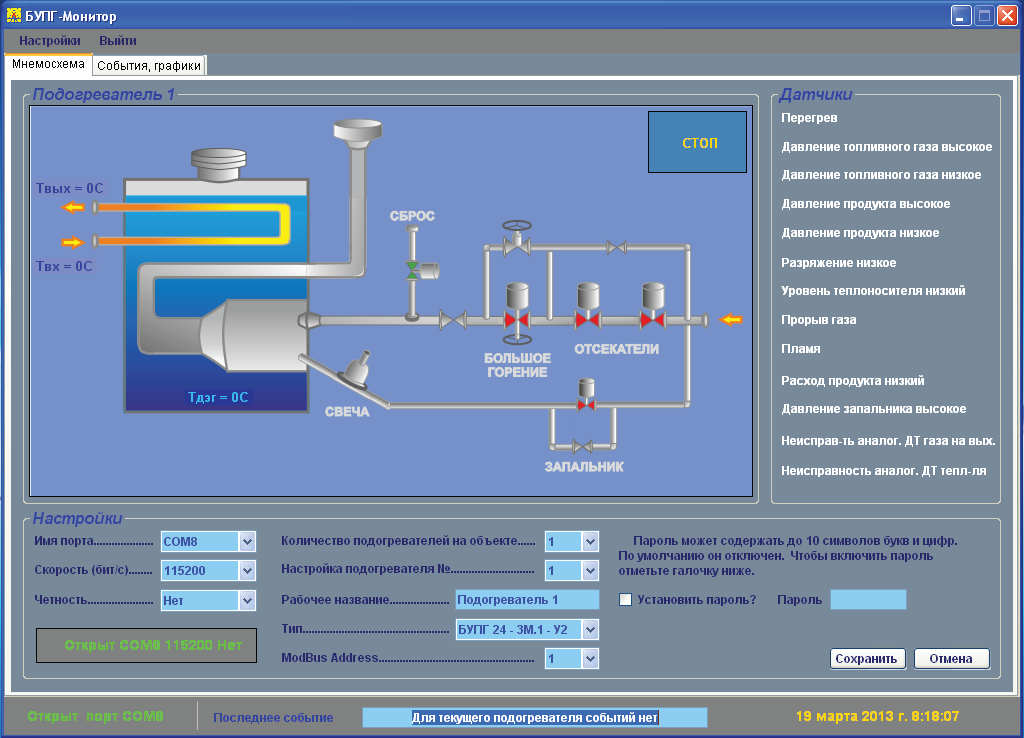Expand the Тип БУПГ 24 dropdown
1024x738 pixels.
coord(589,630)
